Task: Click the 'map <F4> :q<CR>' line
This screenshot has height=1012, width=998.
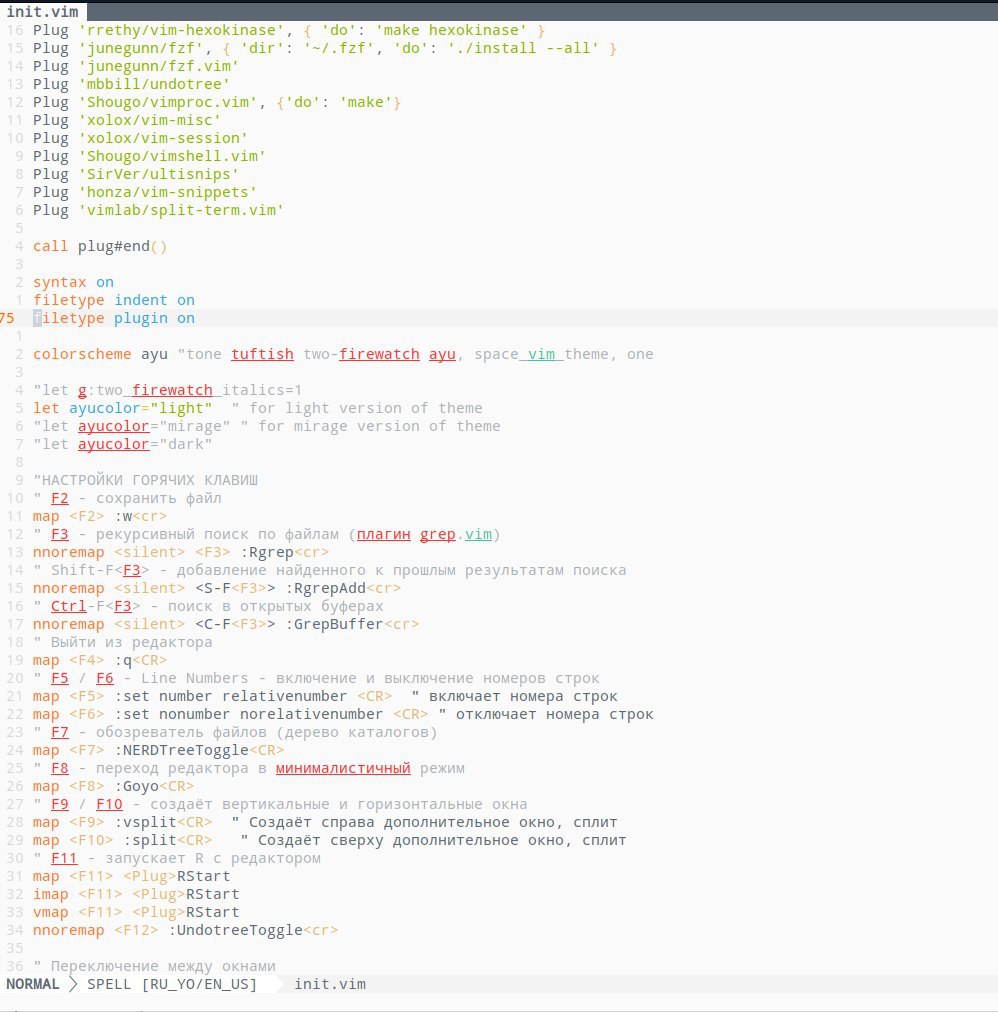Action: point(100,661)
